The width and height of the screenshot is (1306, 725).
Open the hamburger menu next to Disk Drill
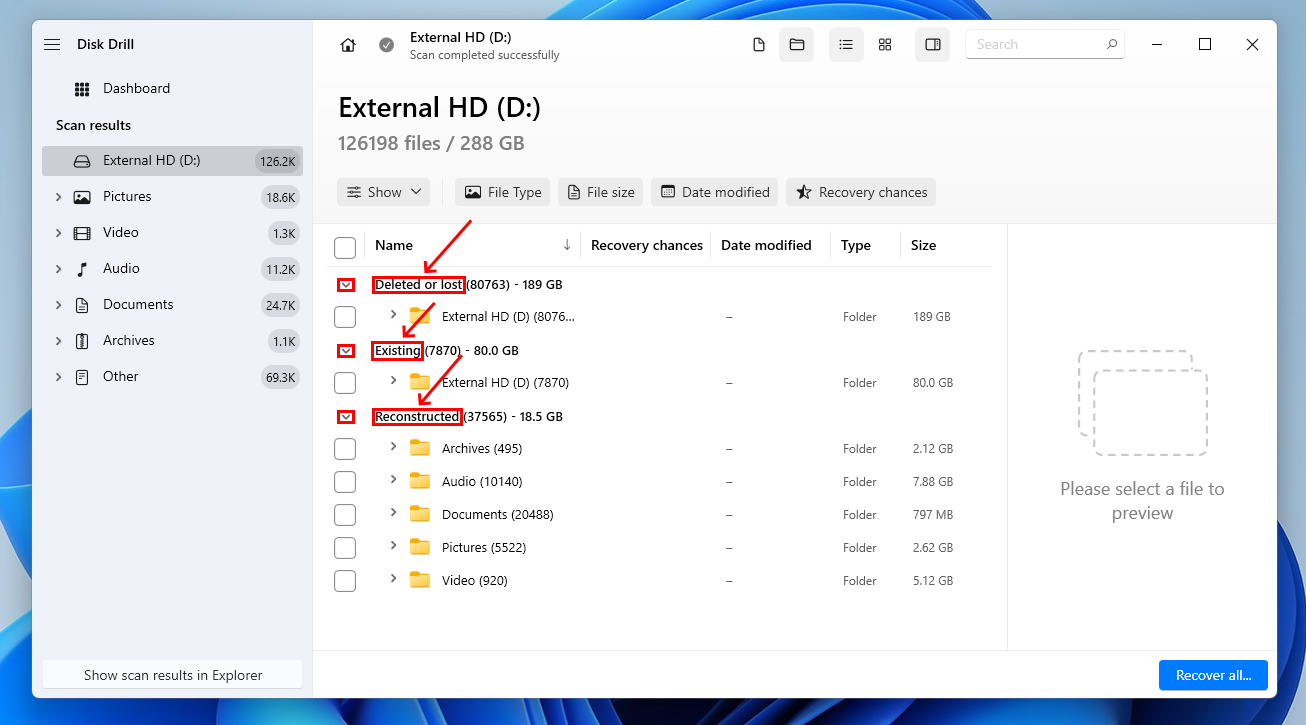tap(52, 45)
